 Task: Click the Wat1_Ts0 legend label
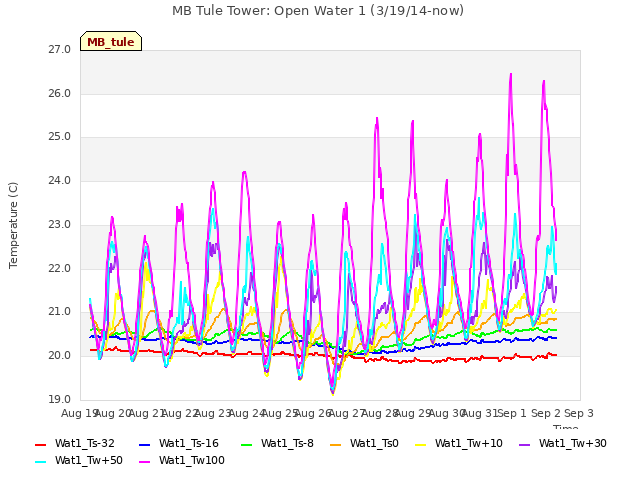tap(374, 443)
